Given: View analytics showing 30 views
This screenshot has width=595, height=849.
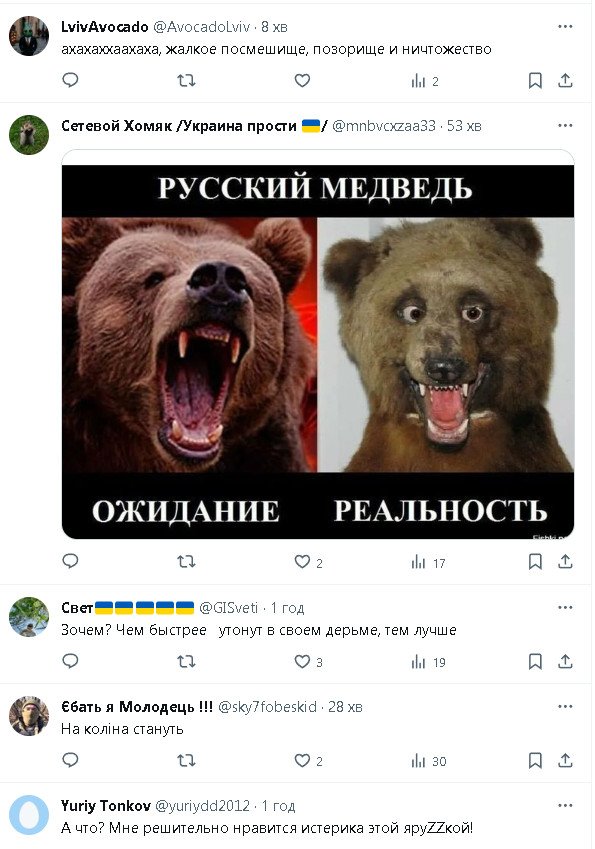Looking at the screenshot, I should pyautogui.click(x=428, y=761).
